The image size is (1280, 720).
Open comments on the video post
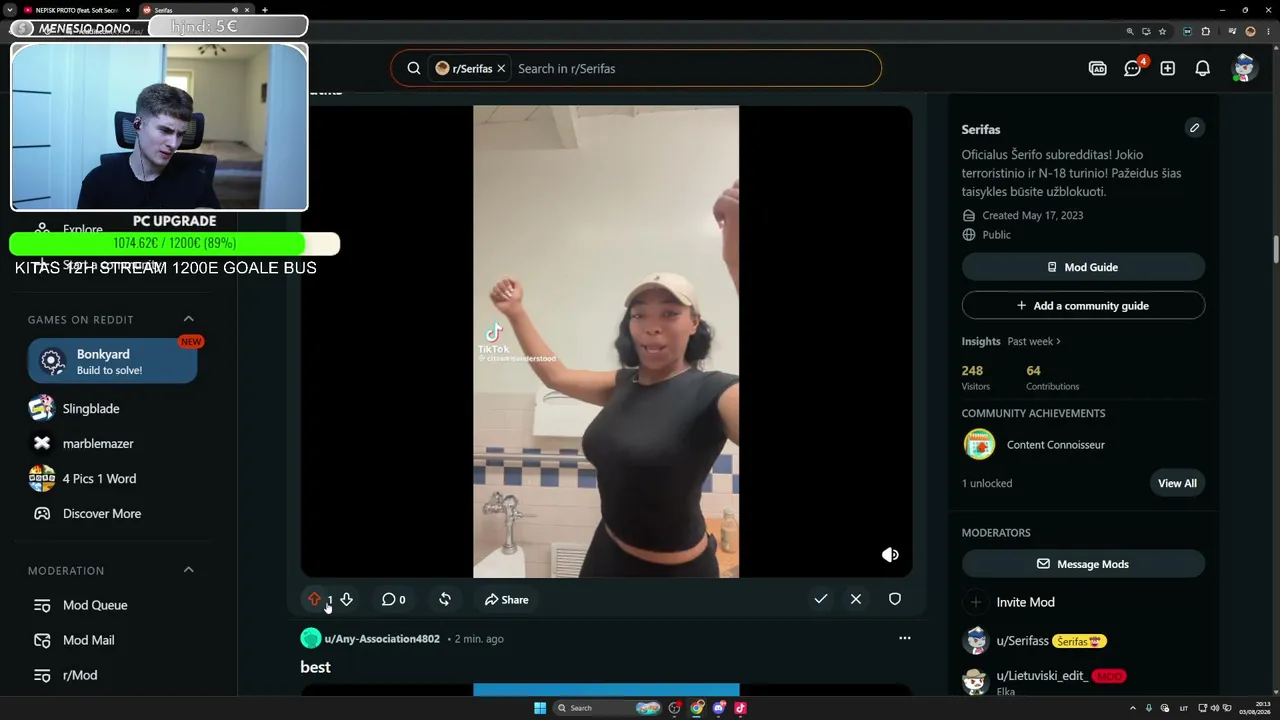point(393,600)
